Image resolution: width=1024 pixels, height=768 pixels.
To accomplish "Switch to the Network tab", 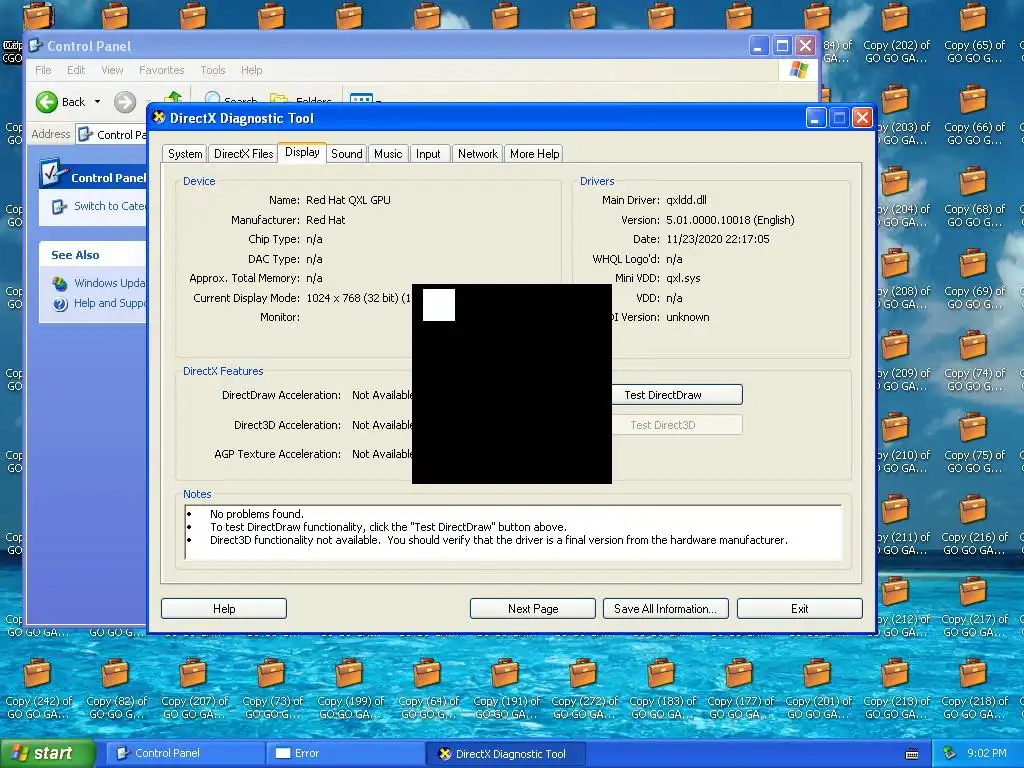I will [x=477, y=154].
